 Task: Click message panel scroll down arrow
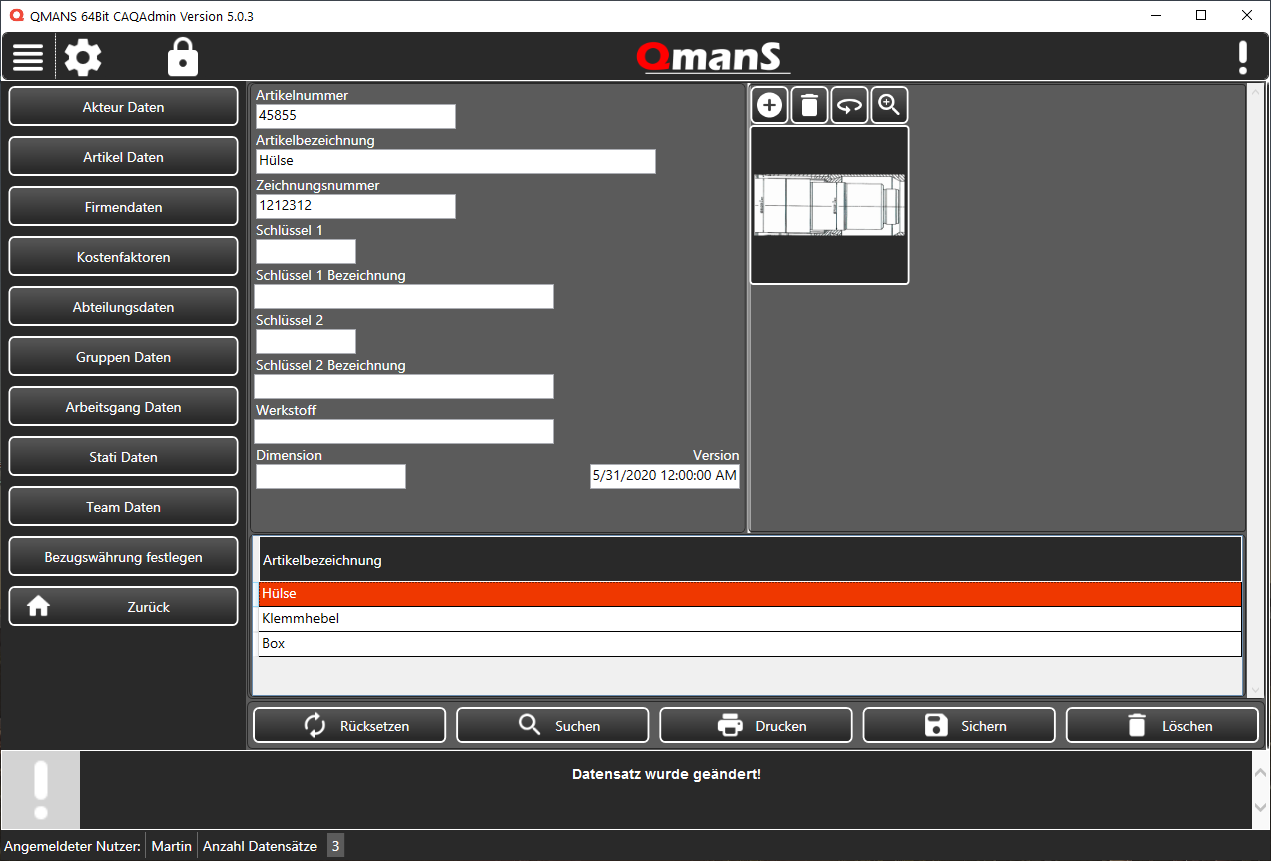click(x=1262, y=807)
